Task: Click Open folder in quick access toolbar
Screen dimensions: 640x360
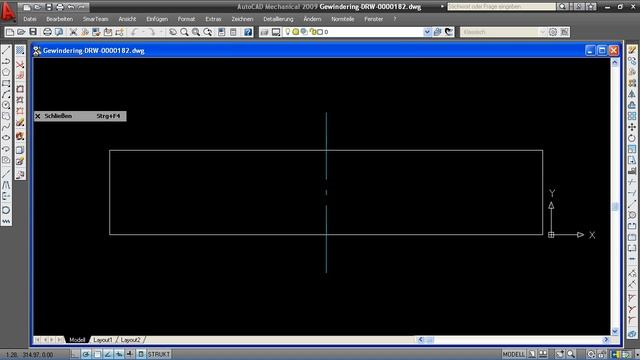Action: 38,7
